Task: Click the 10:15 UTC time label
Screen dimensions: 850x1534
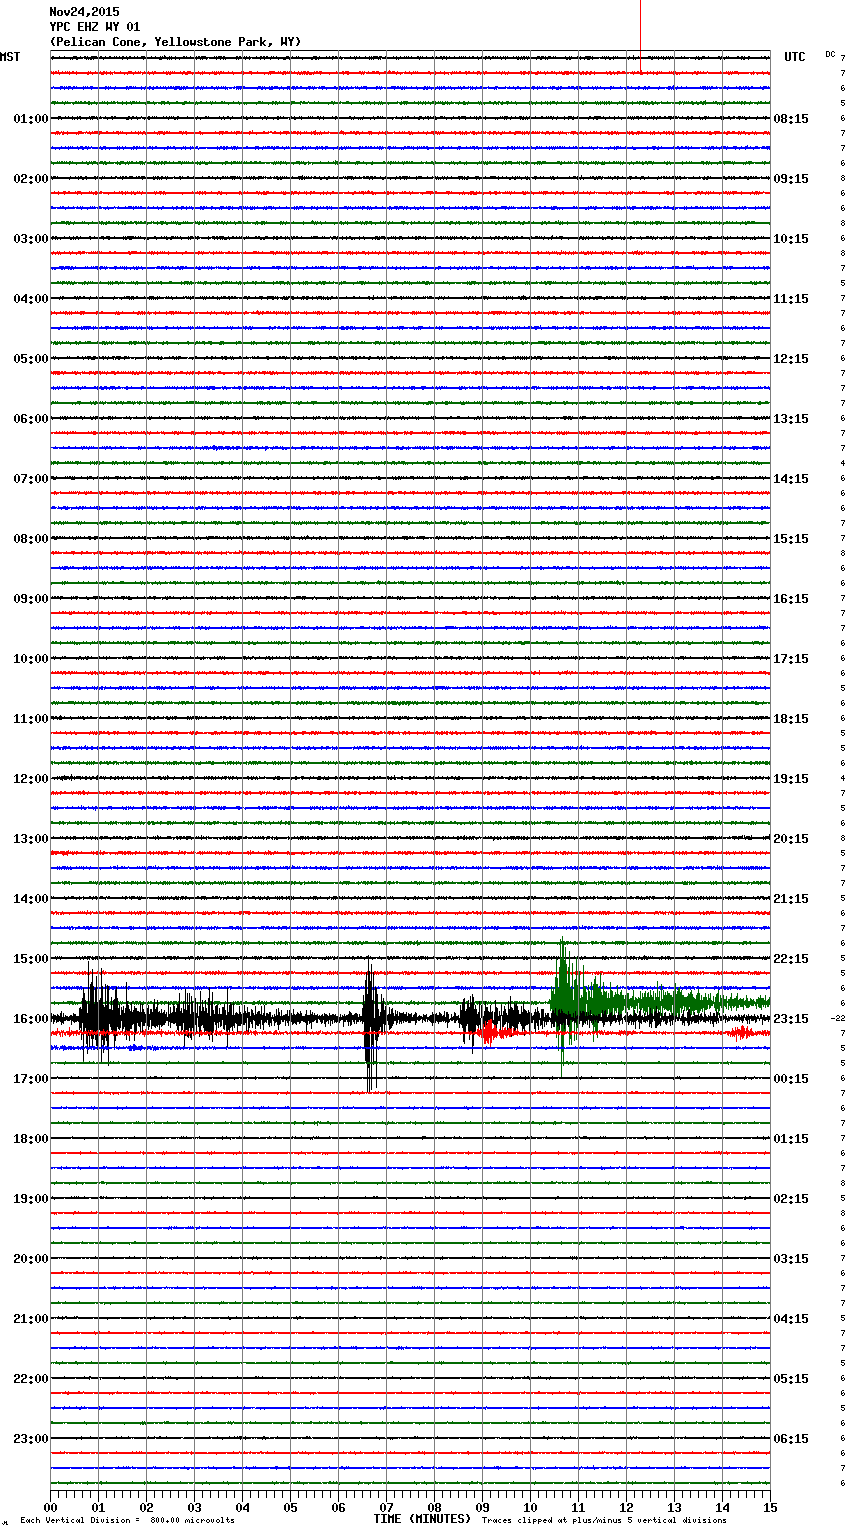Action: [x=791, y=239]
